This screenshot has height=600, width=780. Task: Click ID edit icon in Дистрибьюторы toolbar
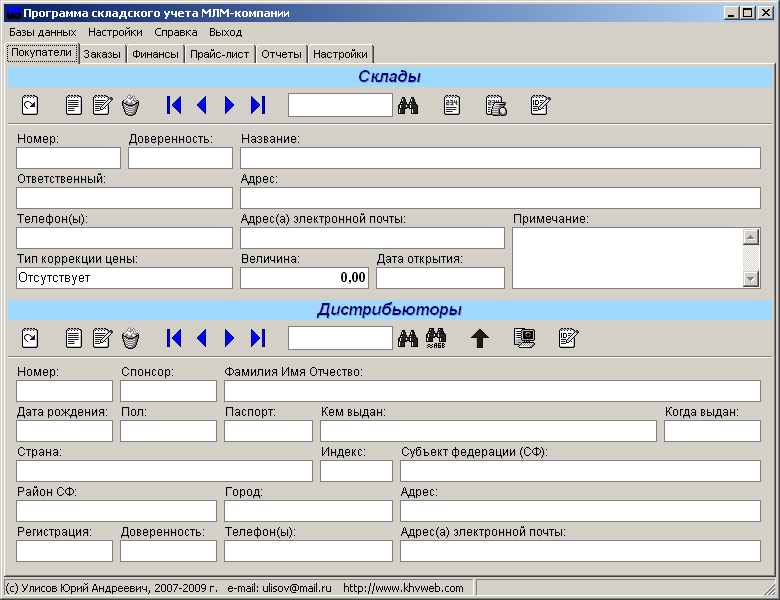tap(568, 338)
